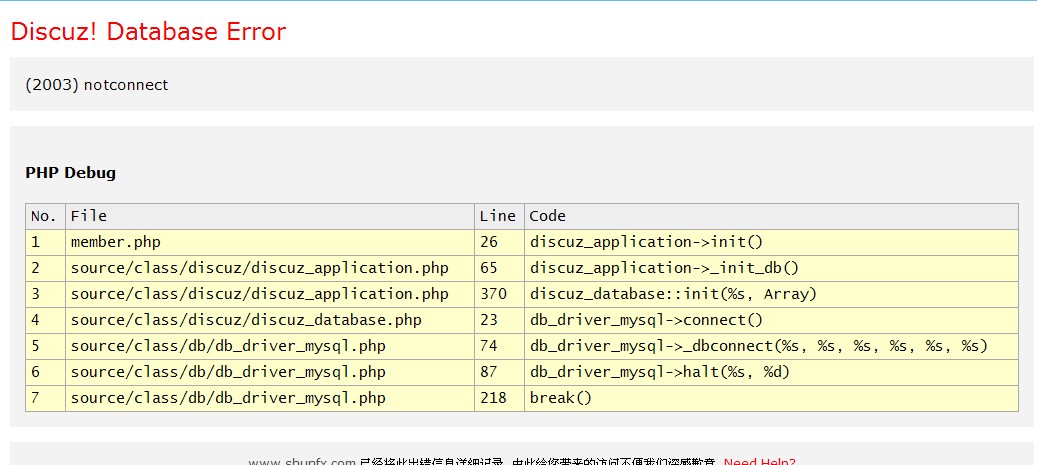
Task: Select the Line column header
Action: pos(497,216)
